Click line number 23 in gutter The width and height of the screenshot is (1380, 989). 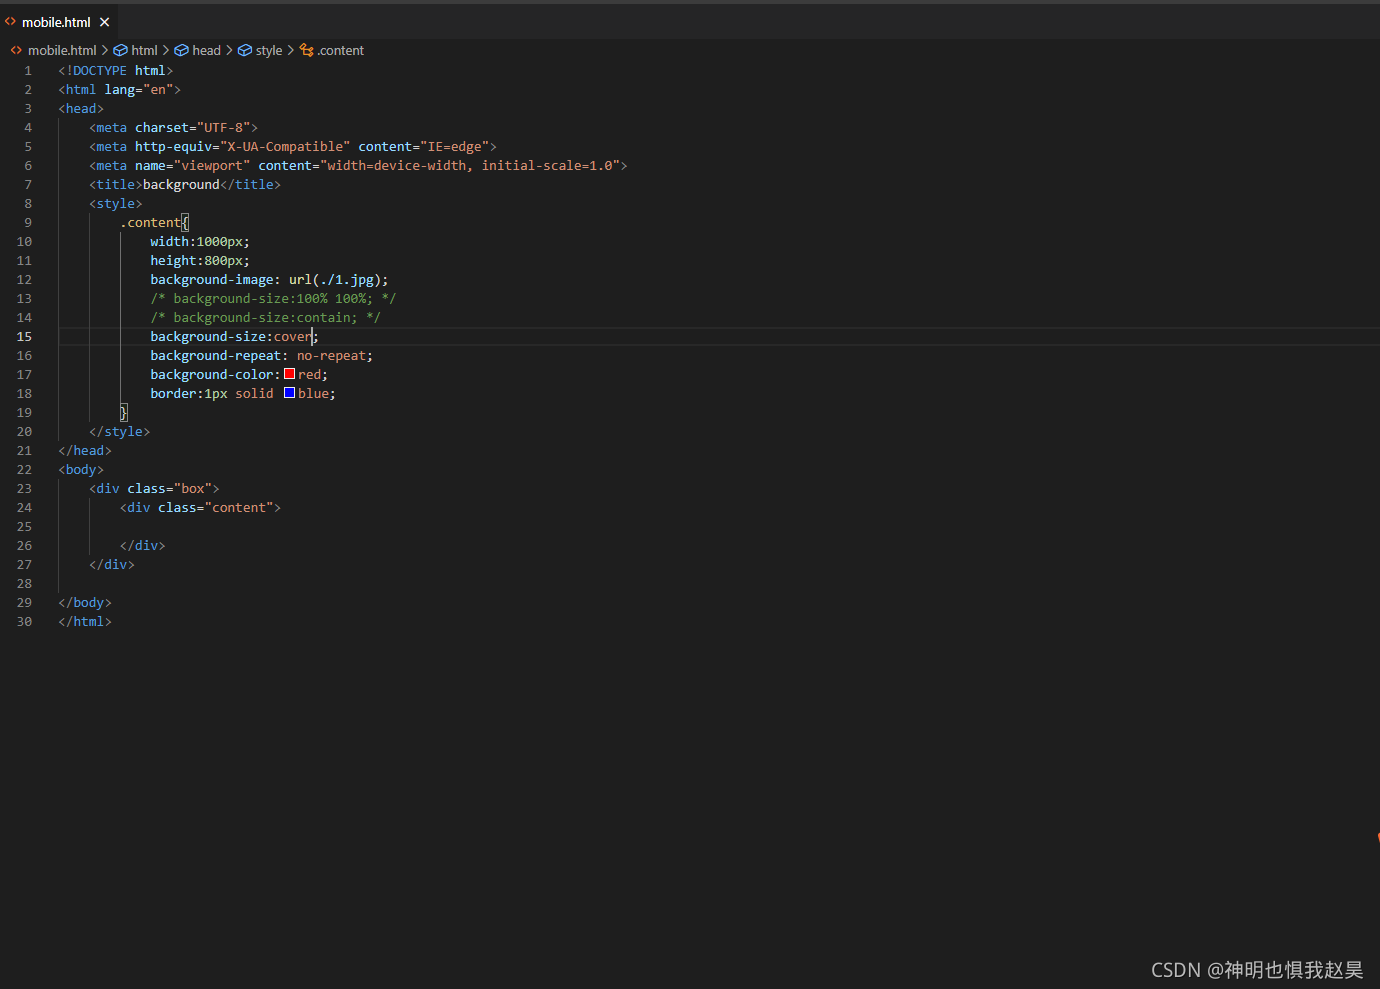pos(24,489)
